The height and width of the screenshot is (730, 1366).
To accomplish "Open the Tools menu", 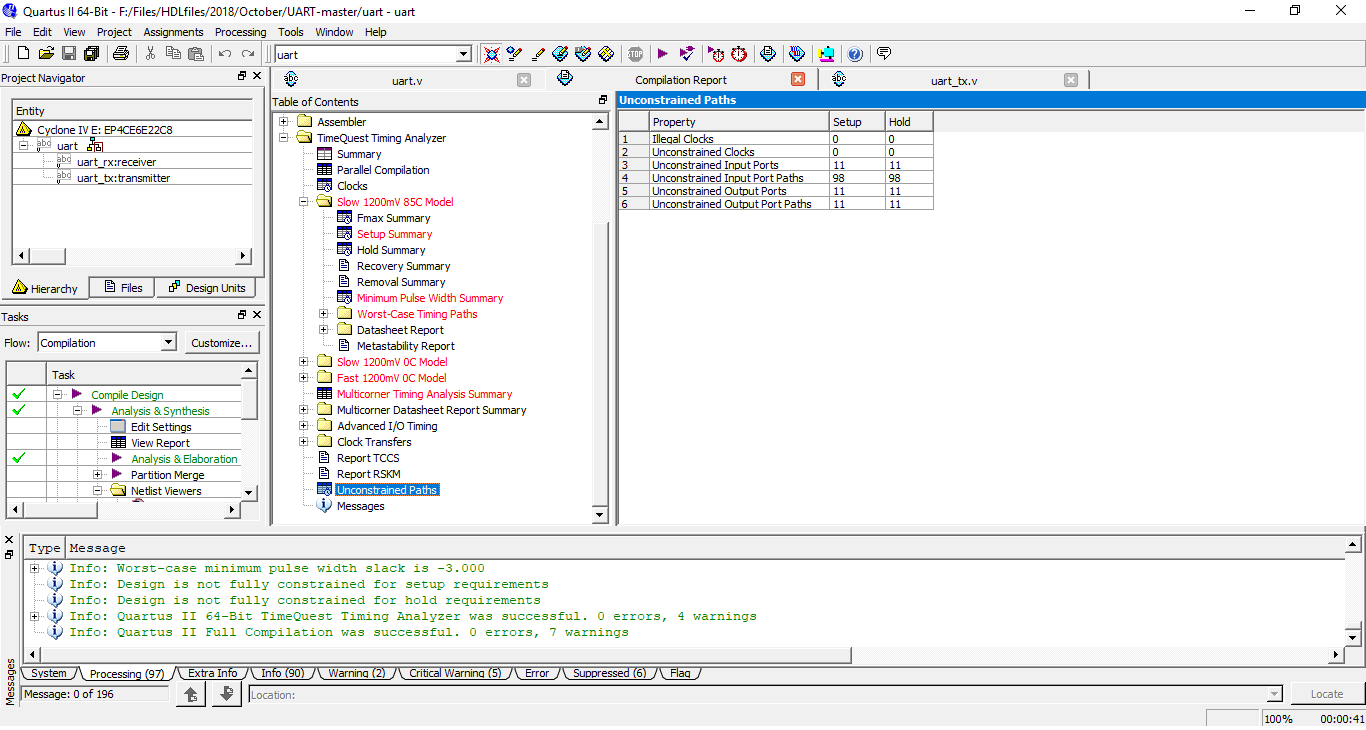I will (x=291, y=32).
